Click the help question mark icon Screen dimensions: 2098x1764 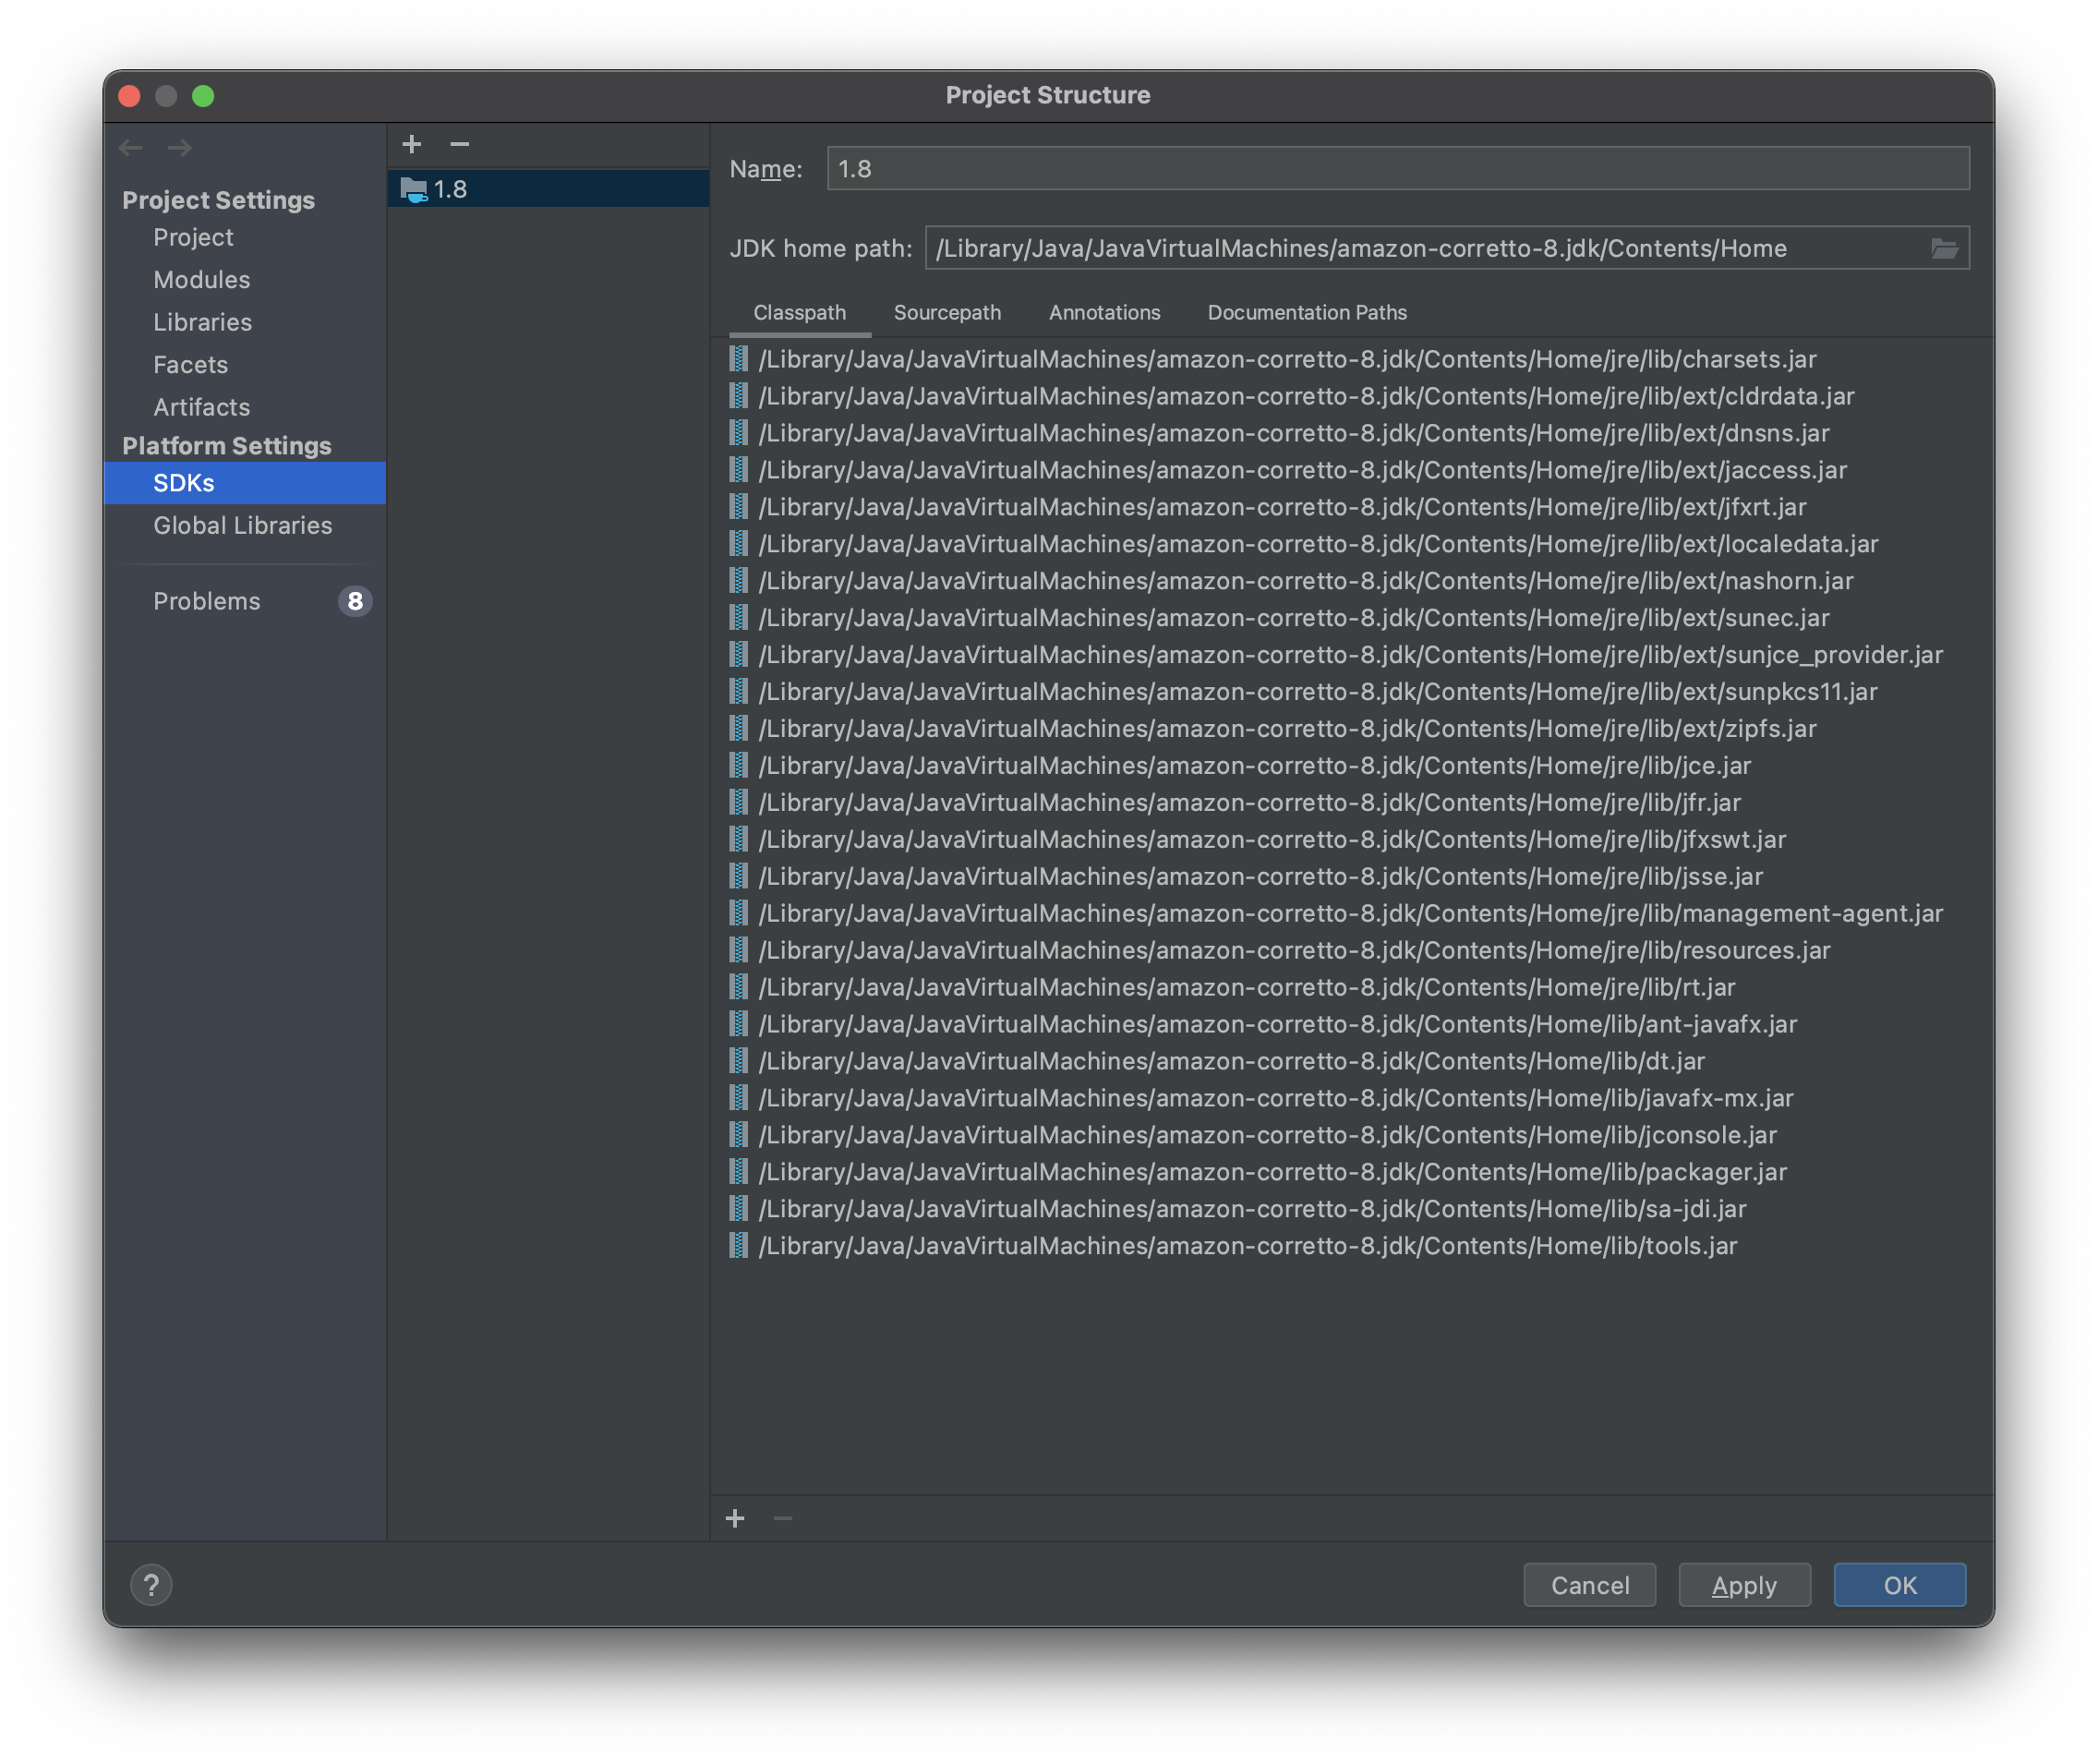click(151, 1585)
